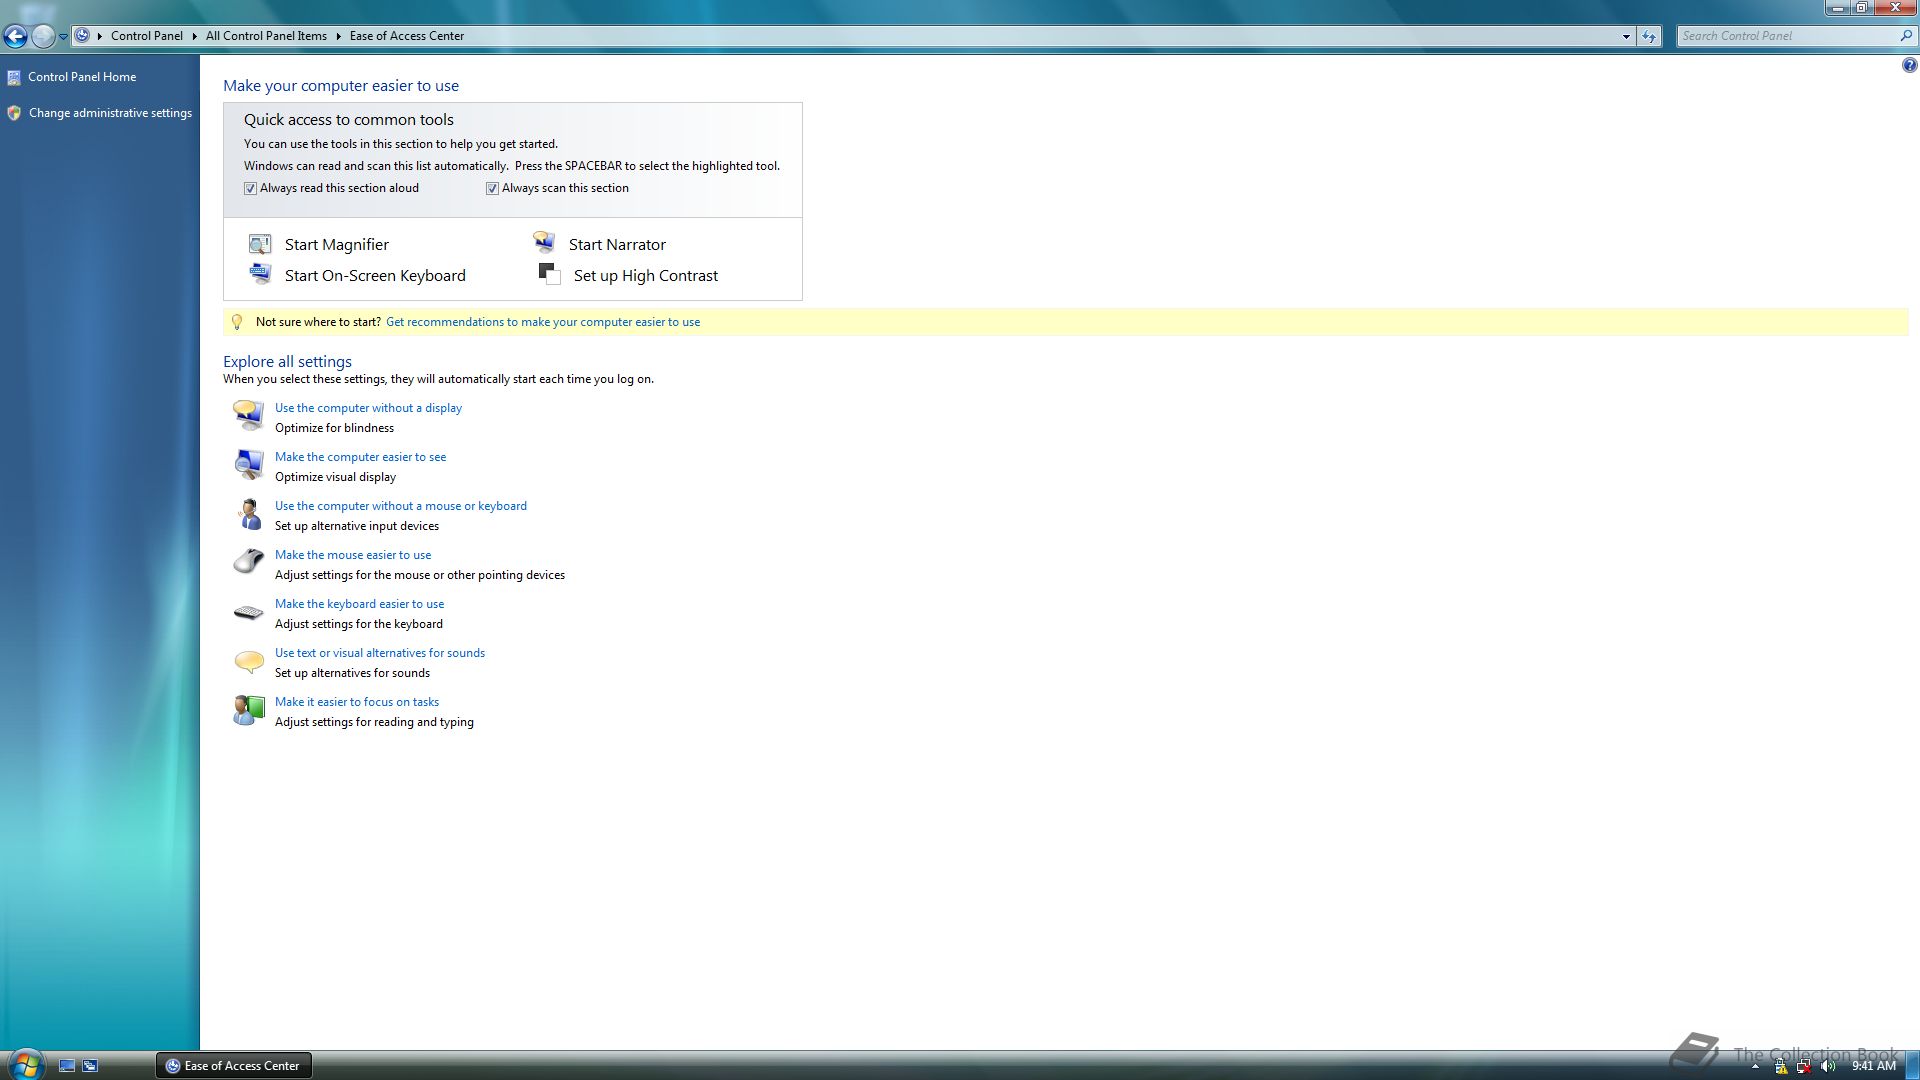Click the icon for computer without a display
The width and height of the screenshot is (1920, 1080).
[x=248, y=414]
